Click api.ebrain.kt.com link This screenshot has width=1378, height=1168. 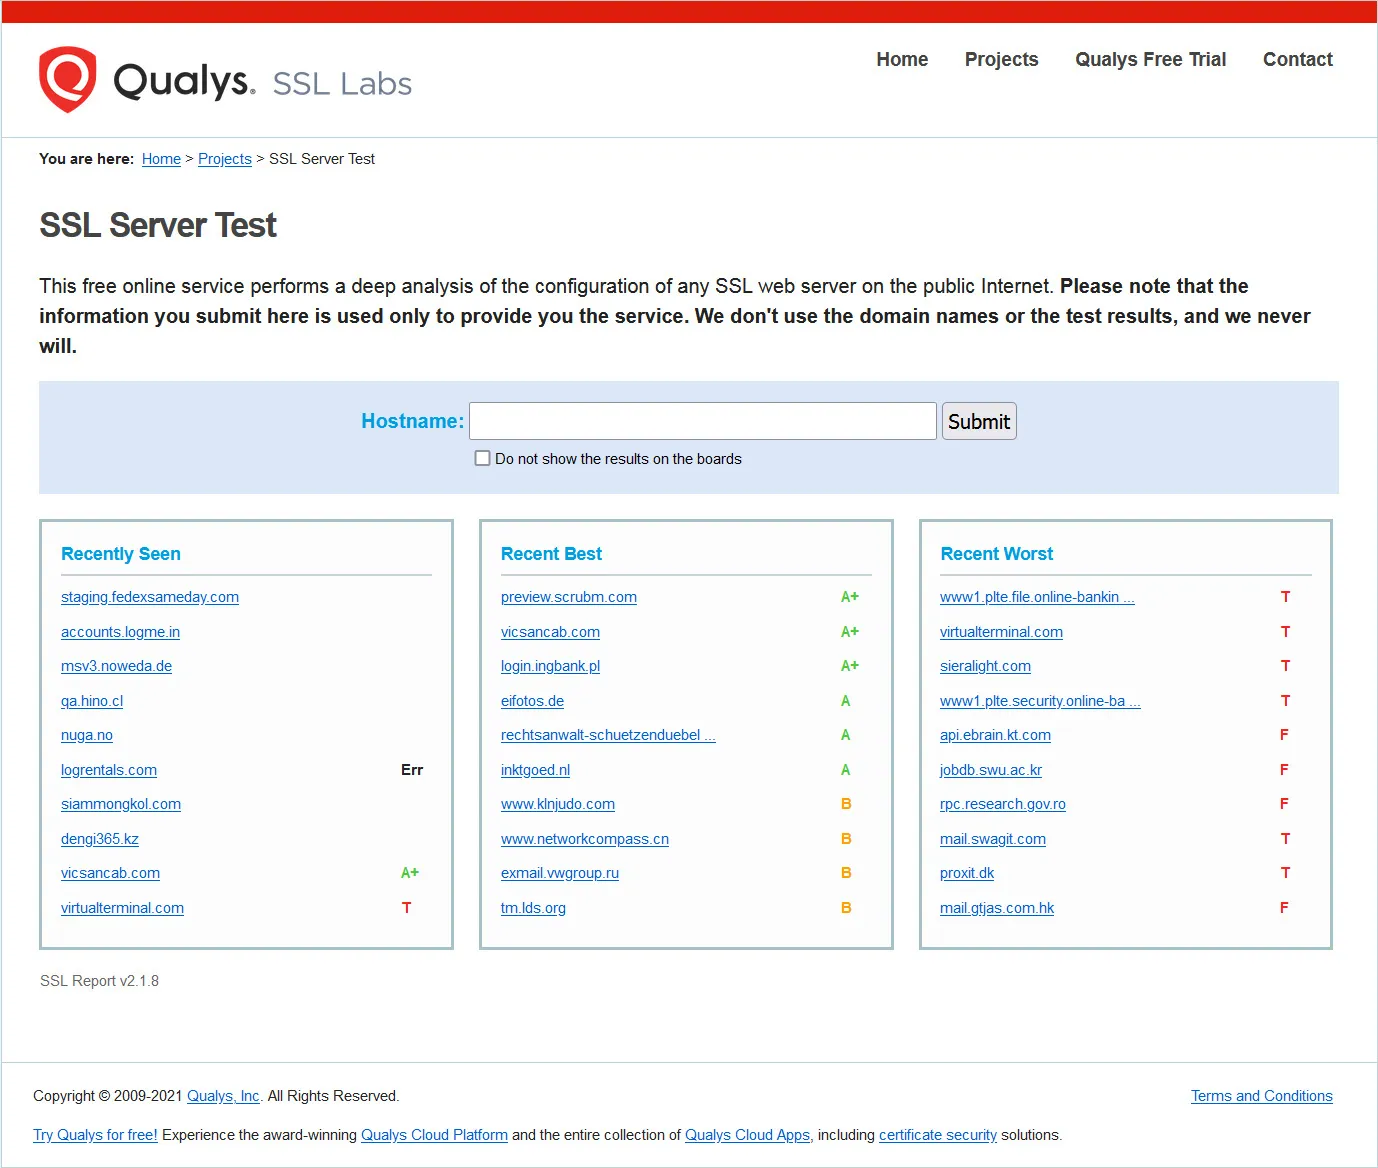[995, 735]
